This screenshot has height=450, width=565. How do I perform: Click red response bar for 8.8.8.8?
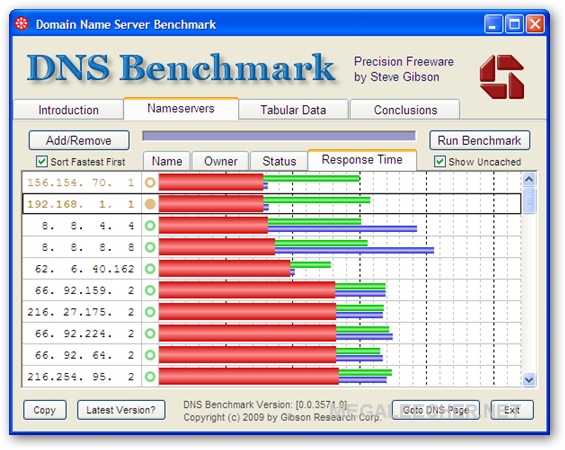click(217, 247)
